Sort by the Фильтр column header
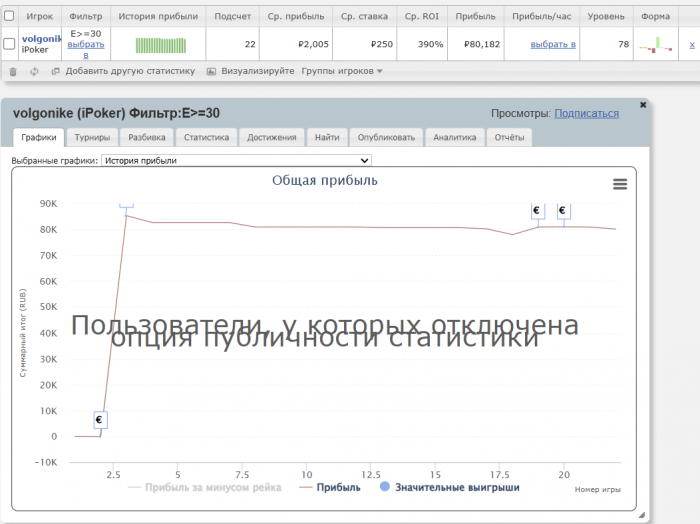Image resolution: width=700 pixels, height=524 pixels. click(x=86, y=16)
